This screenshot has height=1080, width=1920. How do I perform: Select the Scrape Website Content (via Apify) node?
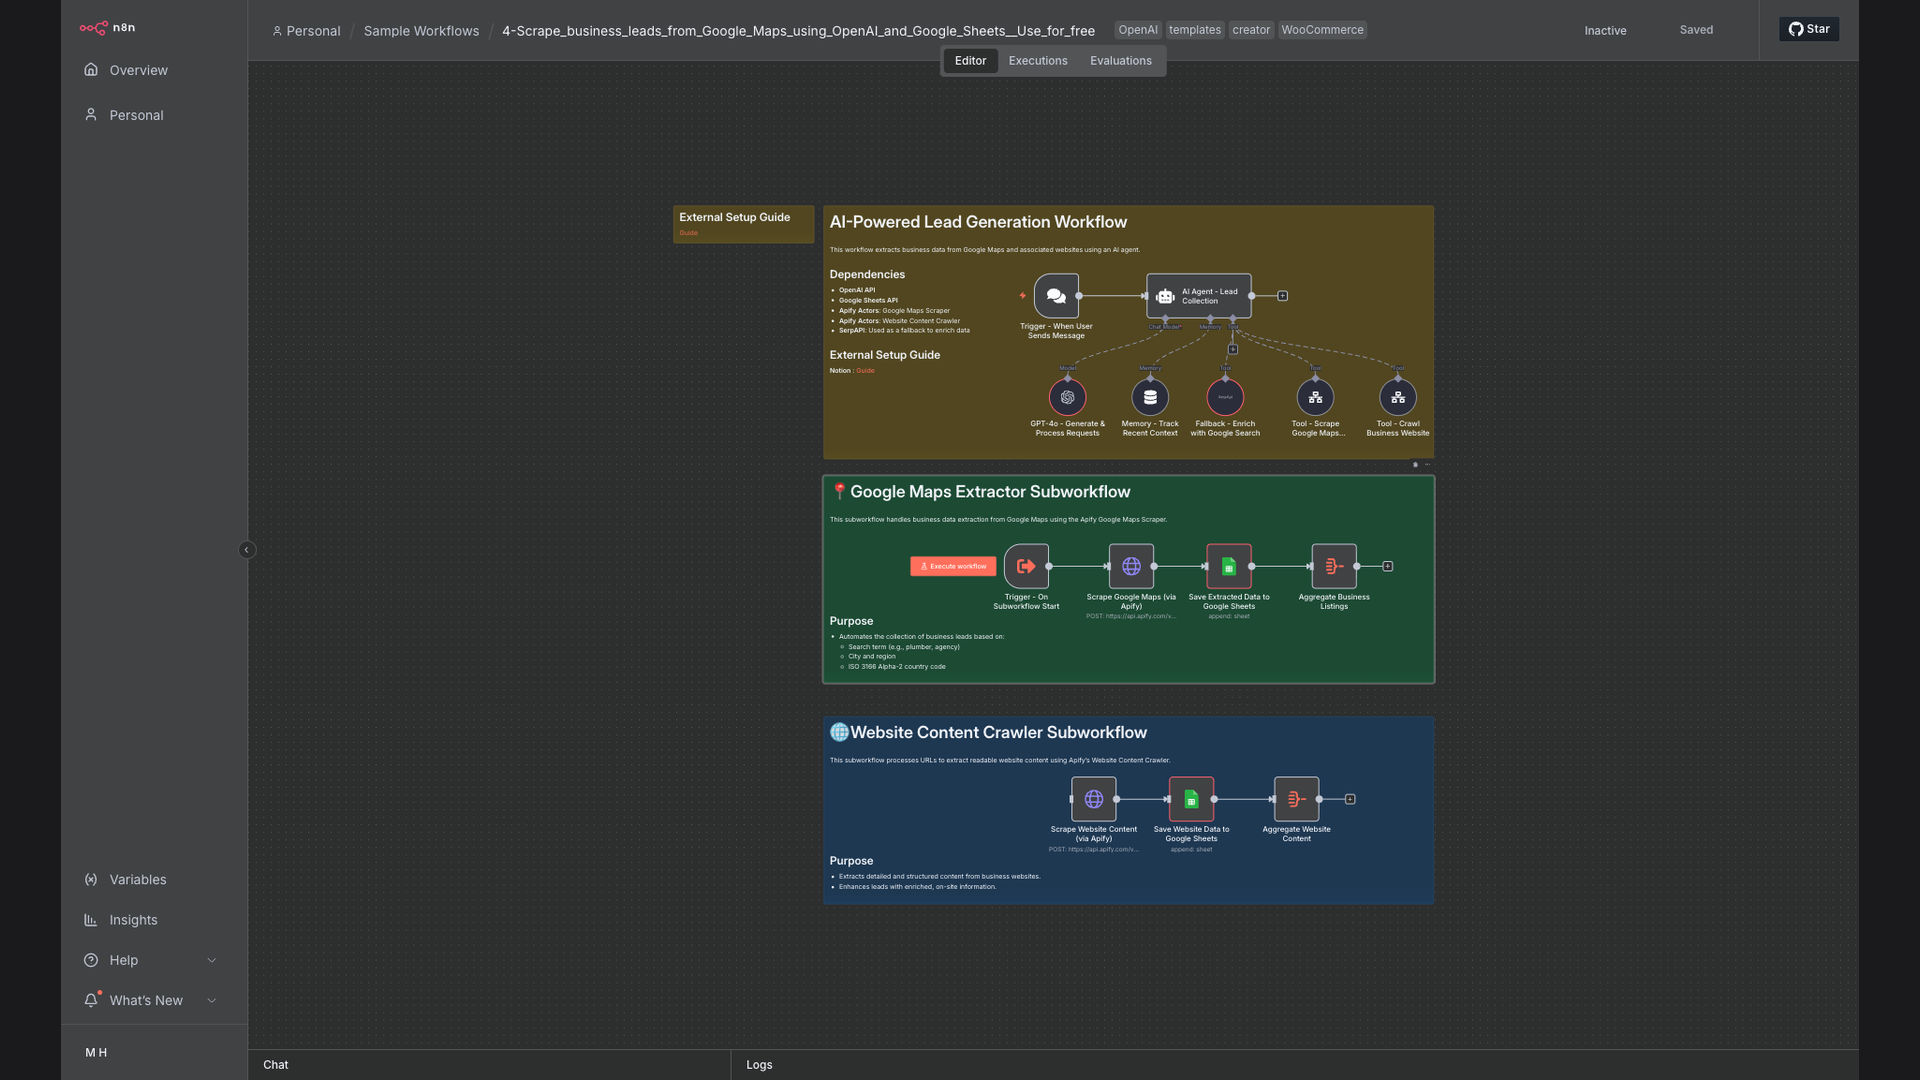[x=1094, y=799]
